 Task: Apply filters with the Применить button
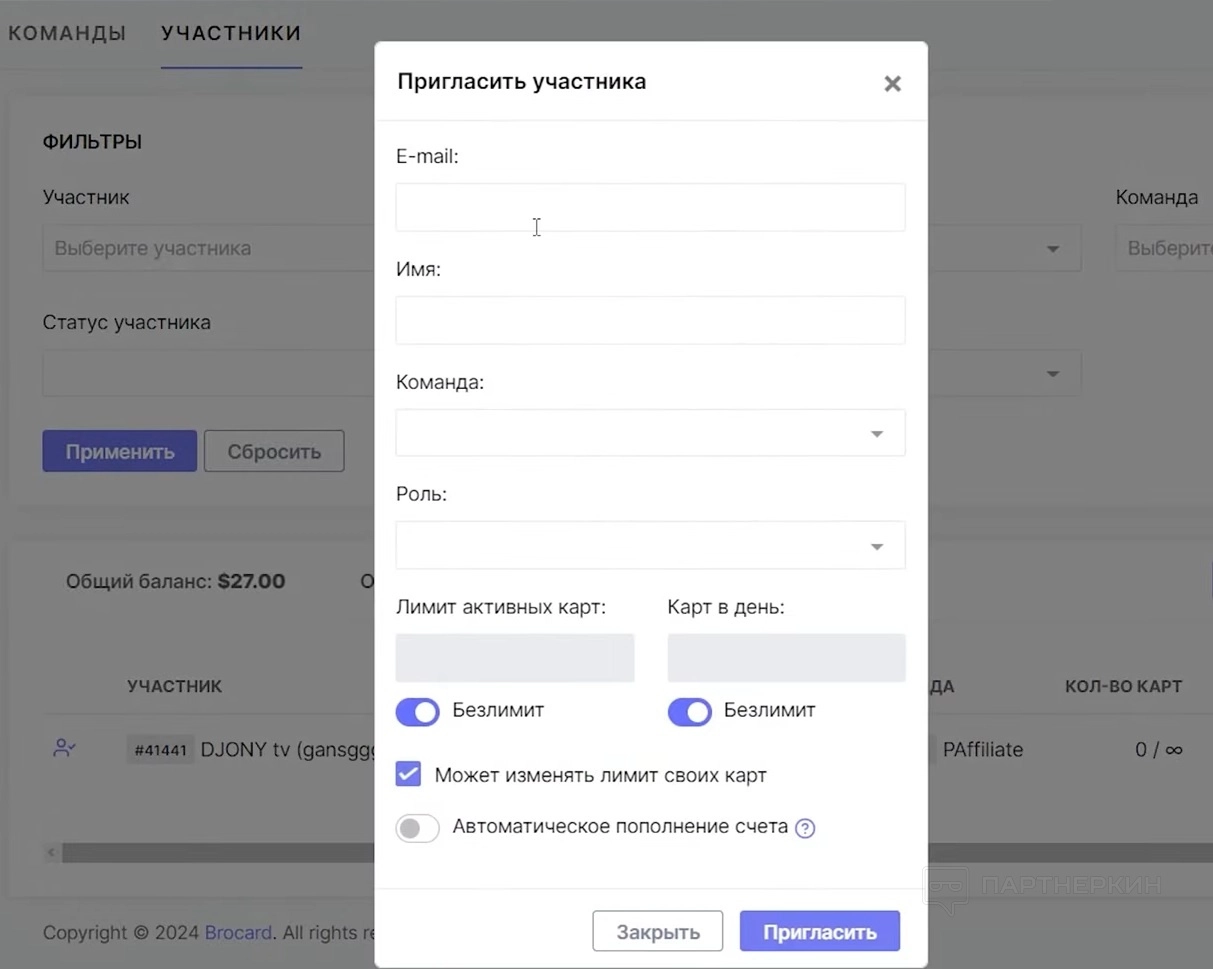pyautogui.click(x=120, y=452)
